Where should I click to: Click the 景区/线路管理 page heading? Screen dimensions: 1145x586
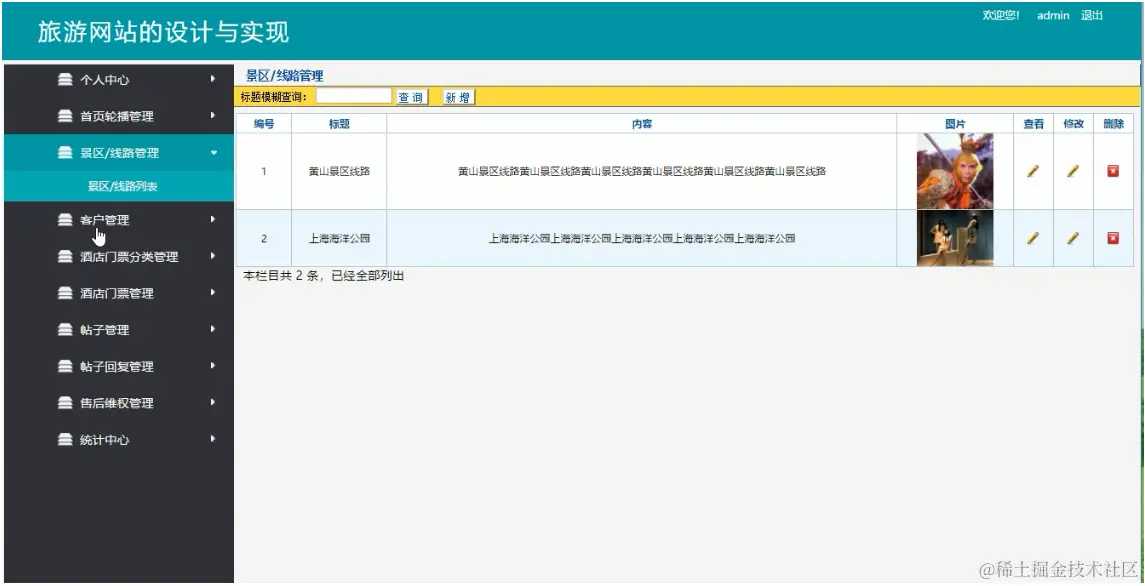pos(284,75)
